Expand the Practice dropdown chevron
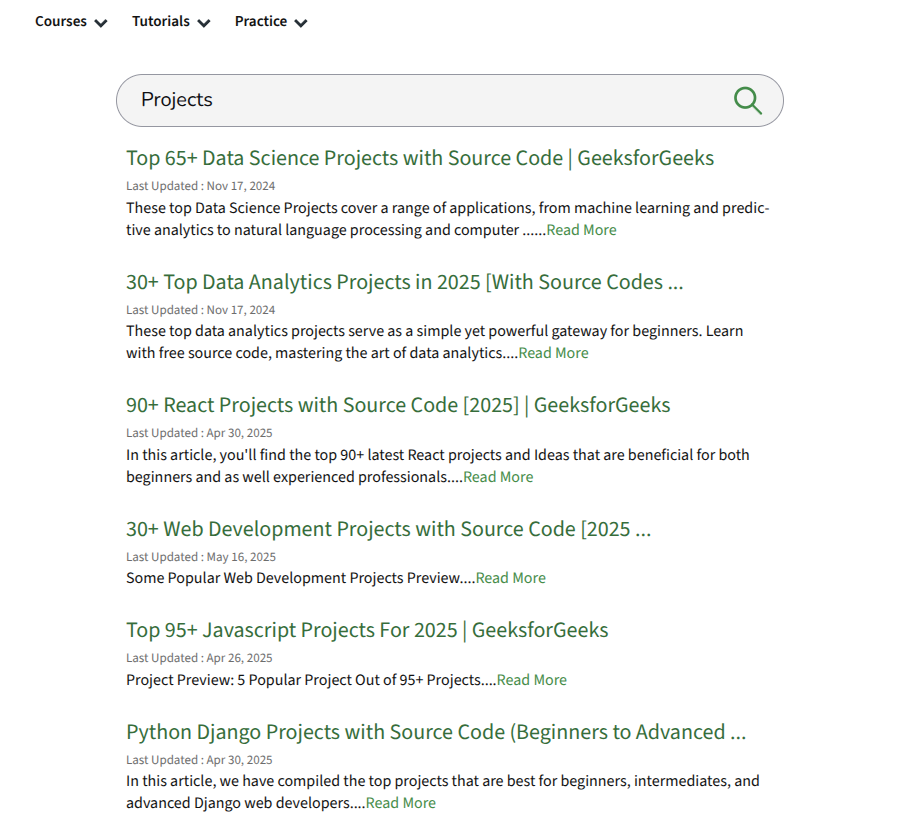The image size is (902, 840). [301, 23]
